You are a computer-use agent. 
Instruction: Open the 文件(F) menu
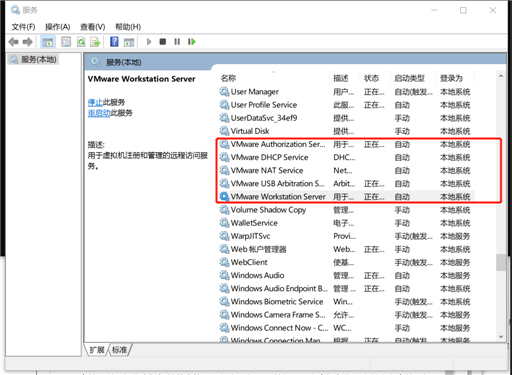23,27
